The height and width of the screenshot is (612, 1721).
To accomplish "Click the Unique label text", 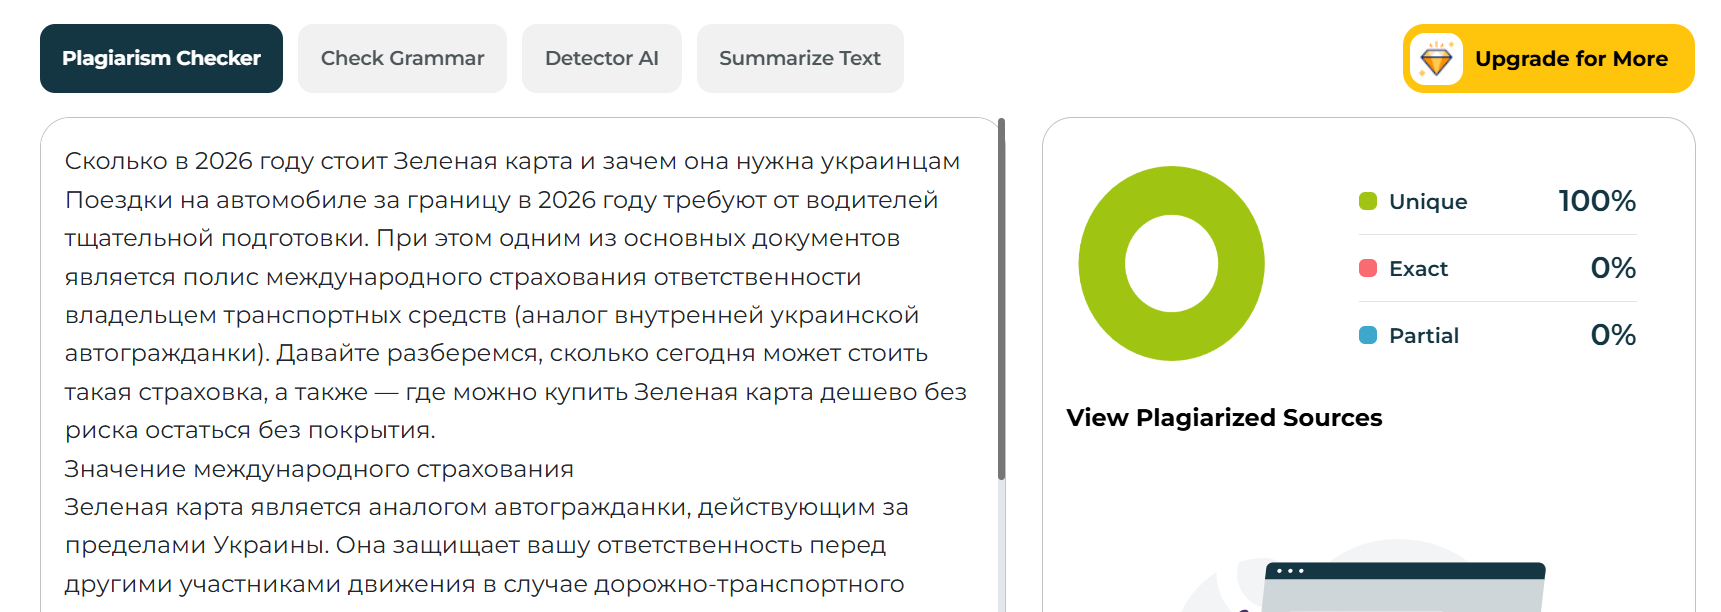I will tap(1427, 202).
